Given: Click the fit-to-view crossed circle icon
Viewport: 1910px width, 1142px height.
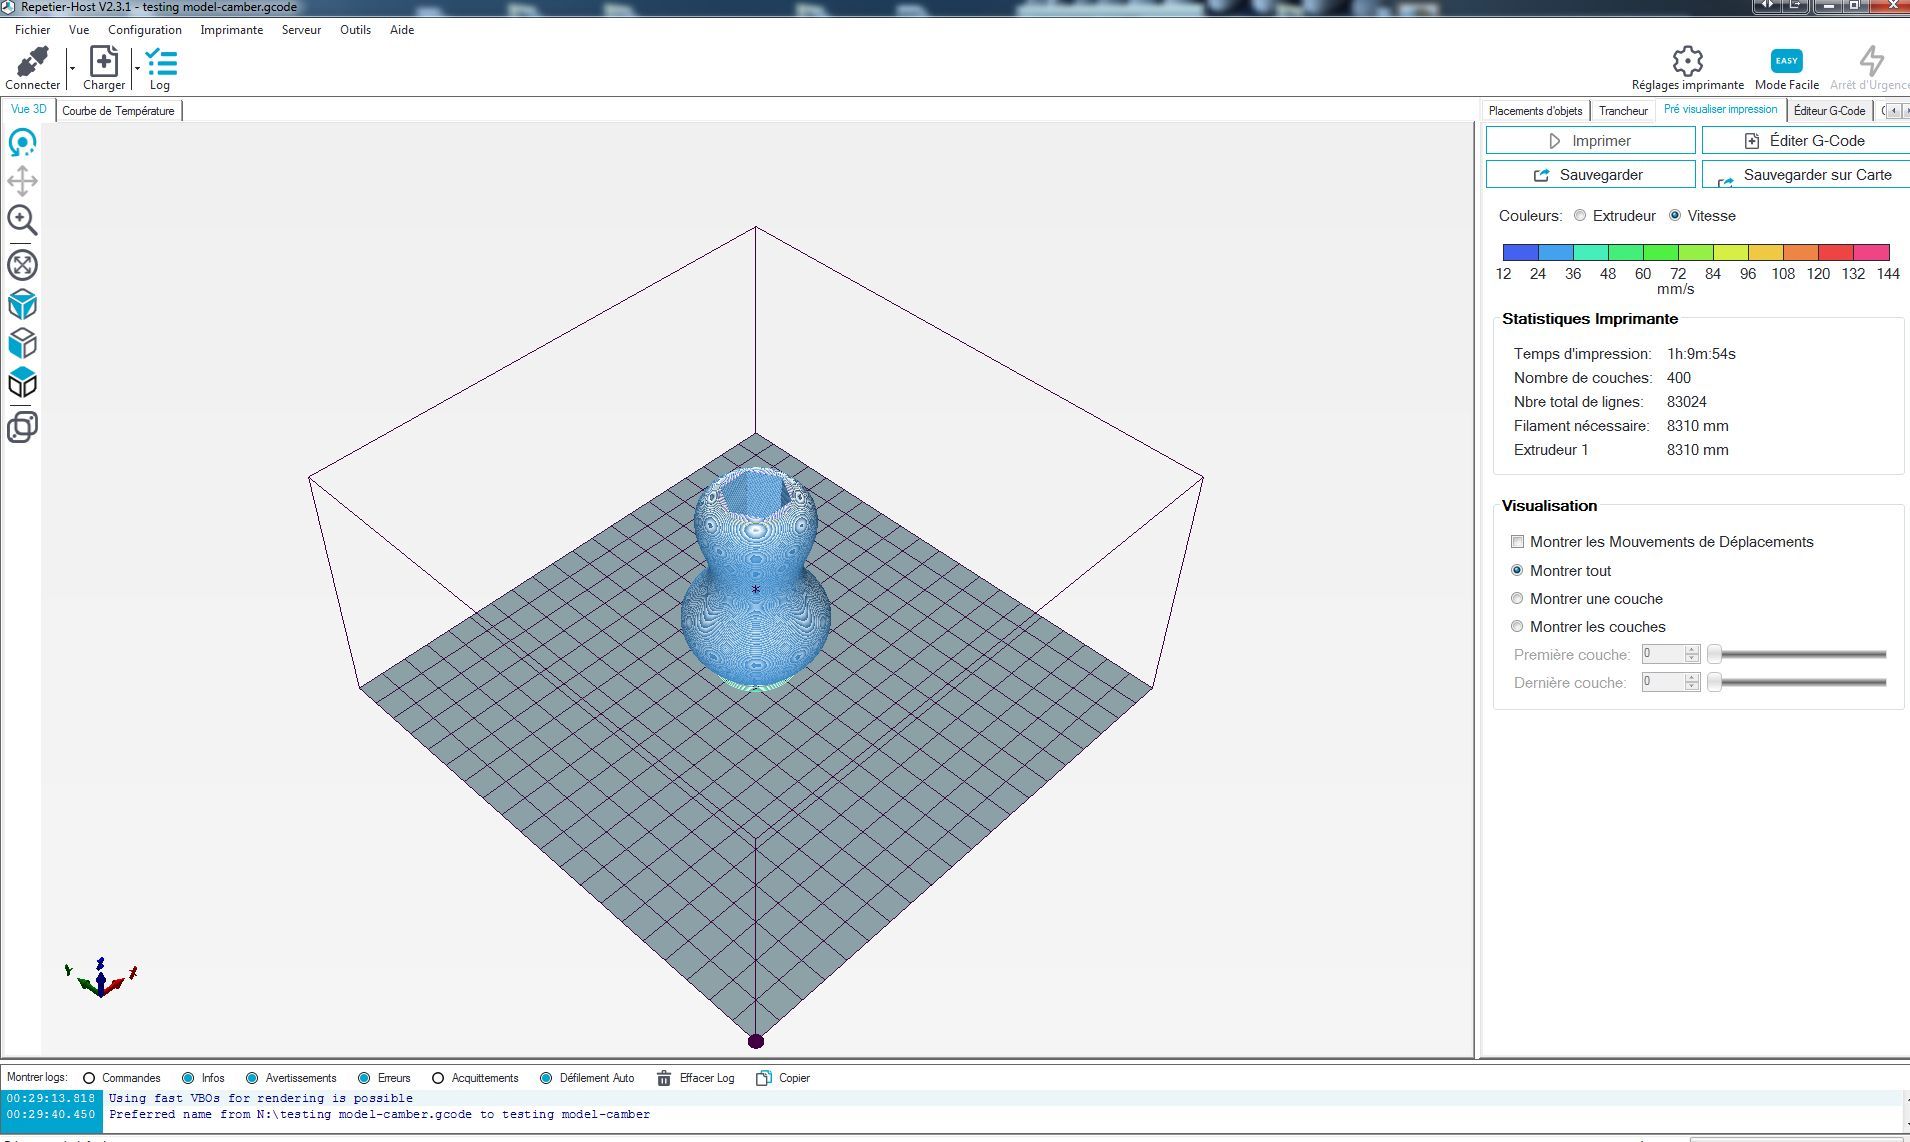Looking at the screenshot, I should pos(22,265).
